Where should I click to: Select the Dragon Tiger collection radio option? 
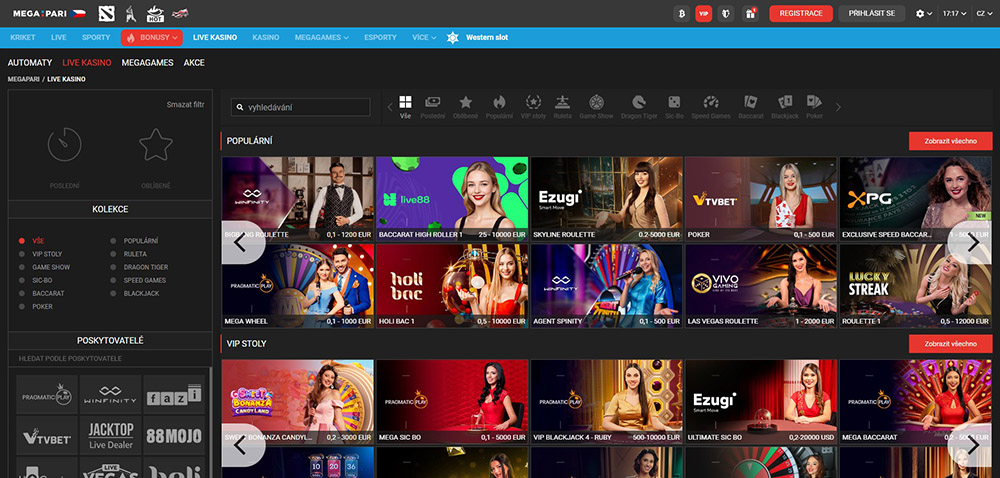(x=113, y=267)
